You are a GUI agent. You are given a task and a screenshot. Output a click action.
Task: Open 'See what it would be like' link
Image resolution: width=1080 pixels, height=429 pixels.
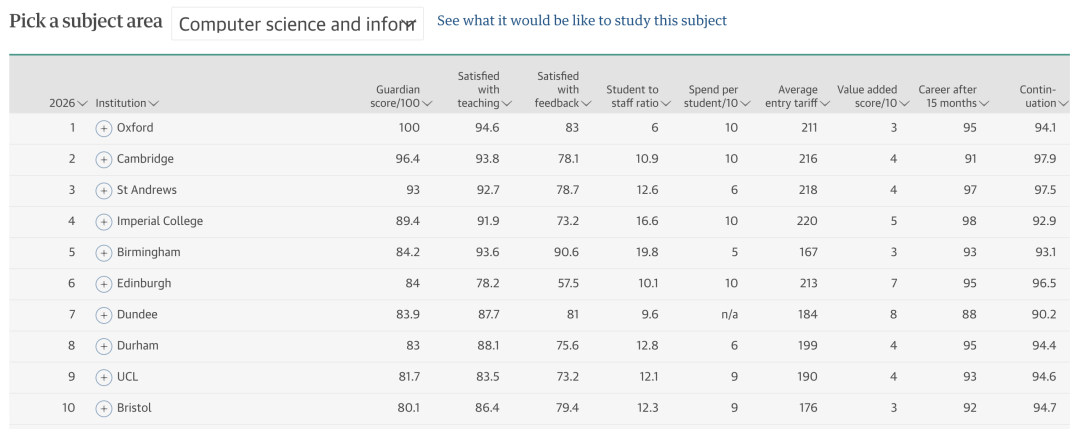[582, 20]
